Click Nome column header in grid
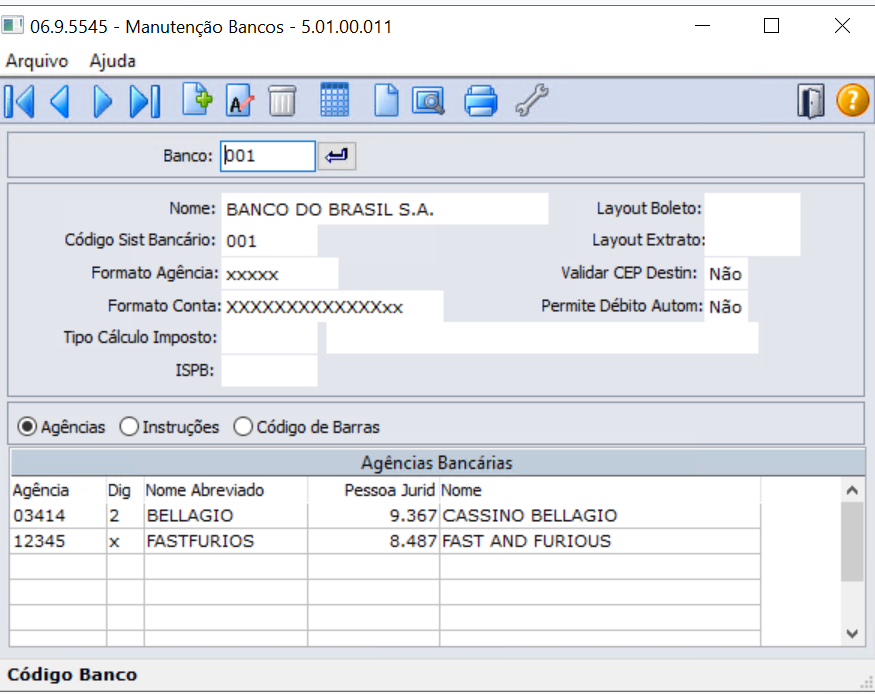 600,490
